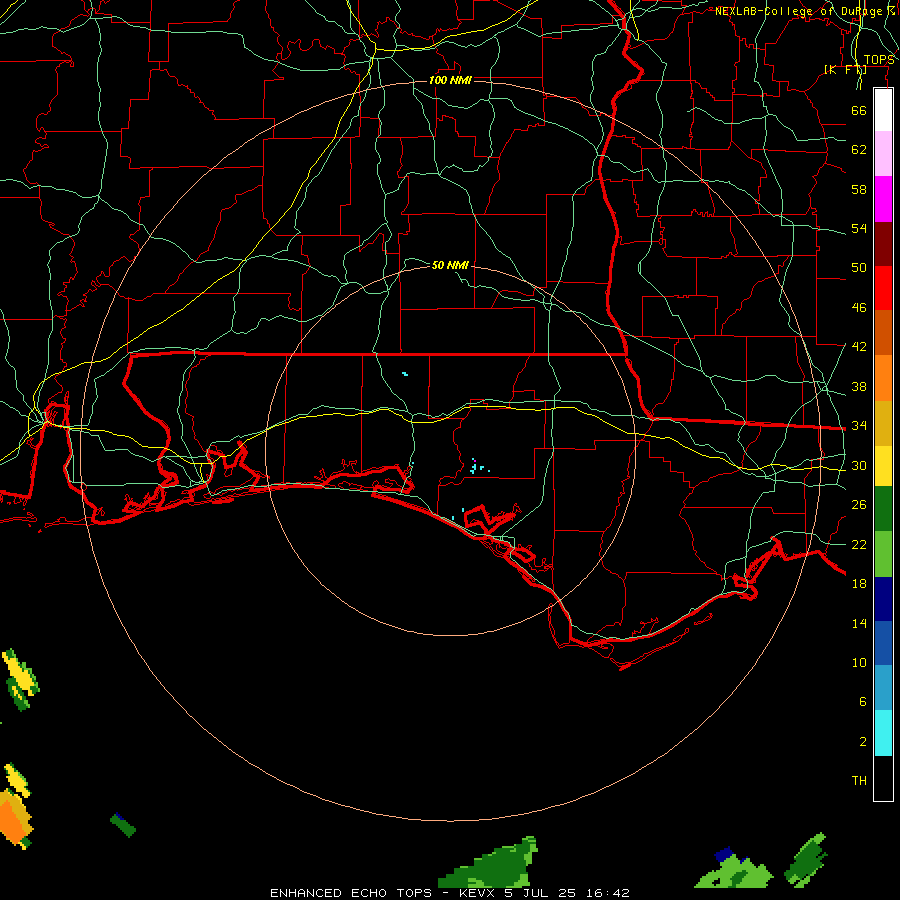This screenshot has height=900, width=900.
Task: Click the small isolated dark green echo near the orange cell
Action: point(123,825)
